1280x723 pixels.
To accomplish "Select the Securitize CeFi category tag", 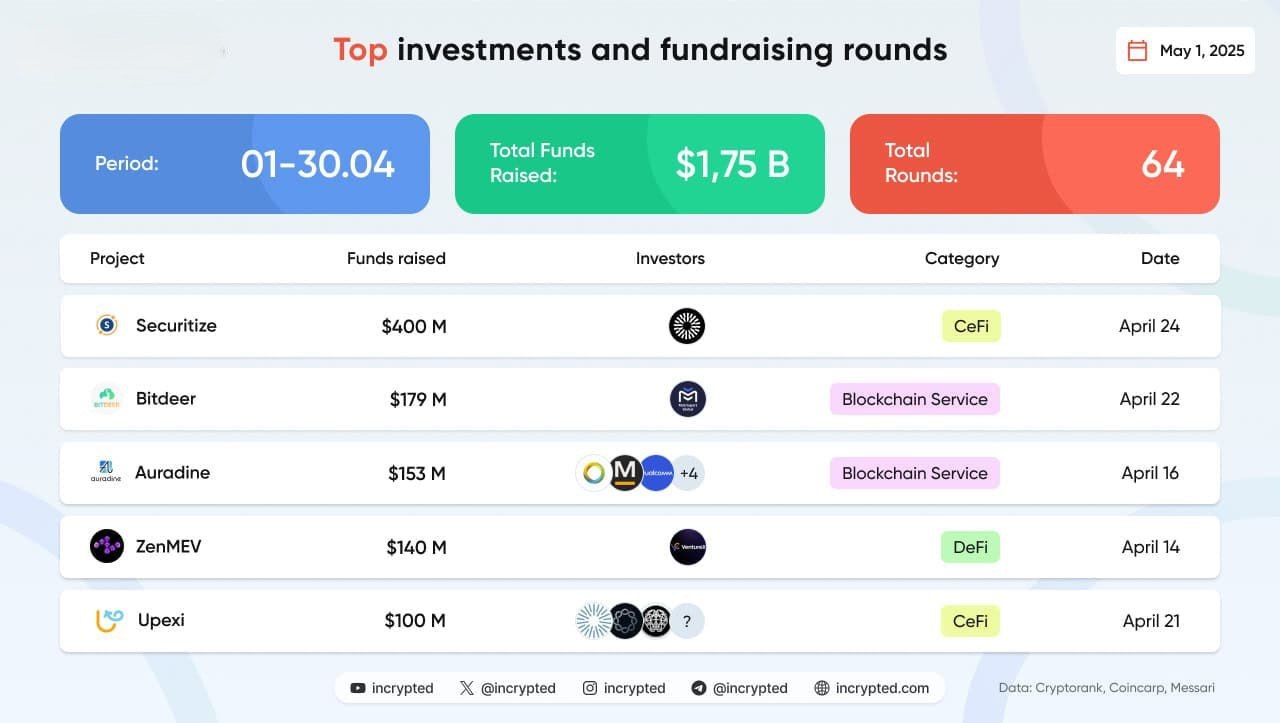I will [971, 326].
